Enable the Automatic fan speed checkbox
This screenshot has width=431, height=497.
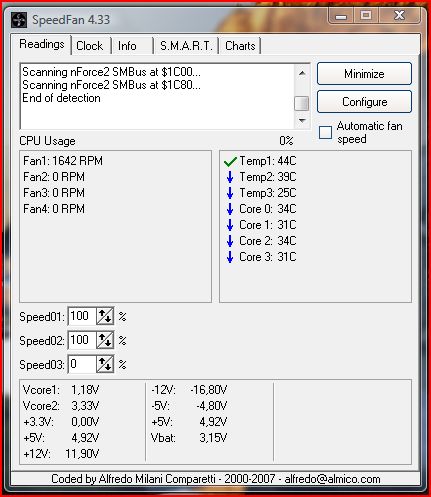coord(325,132)
